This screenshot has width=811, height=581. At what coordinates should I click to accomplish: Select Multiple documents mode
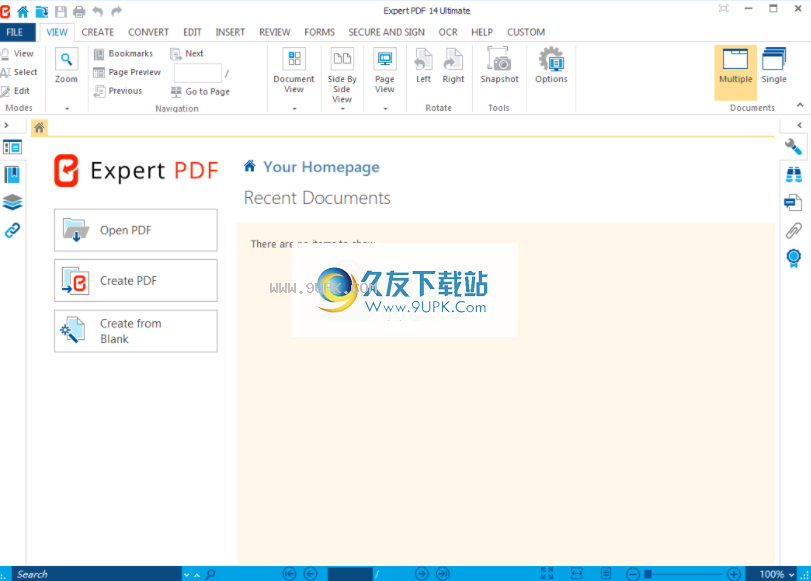(x=735, y=72)
